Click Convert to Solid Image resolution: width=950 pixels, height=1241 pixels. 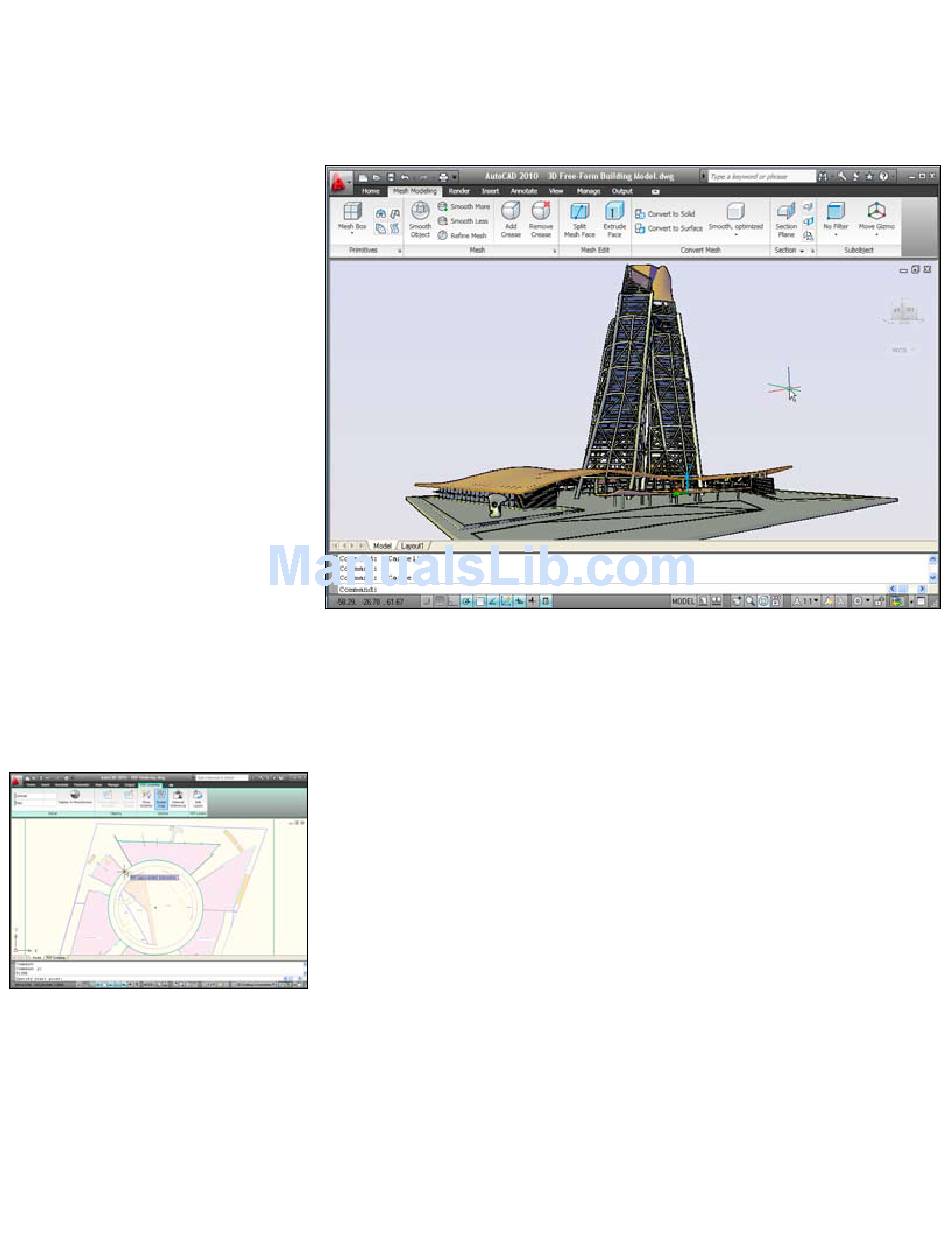665,214
